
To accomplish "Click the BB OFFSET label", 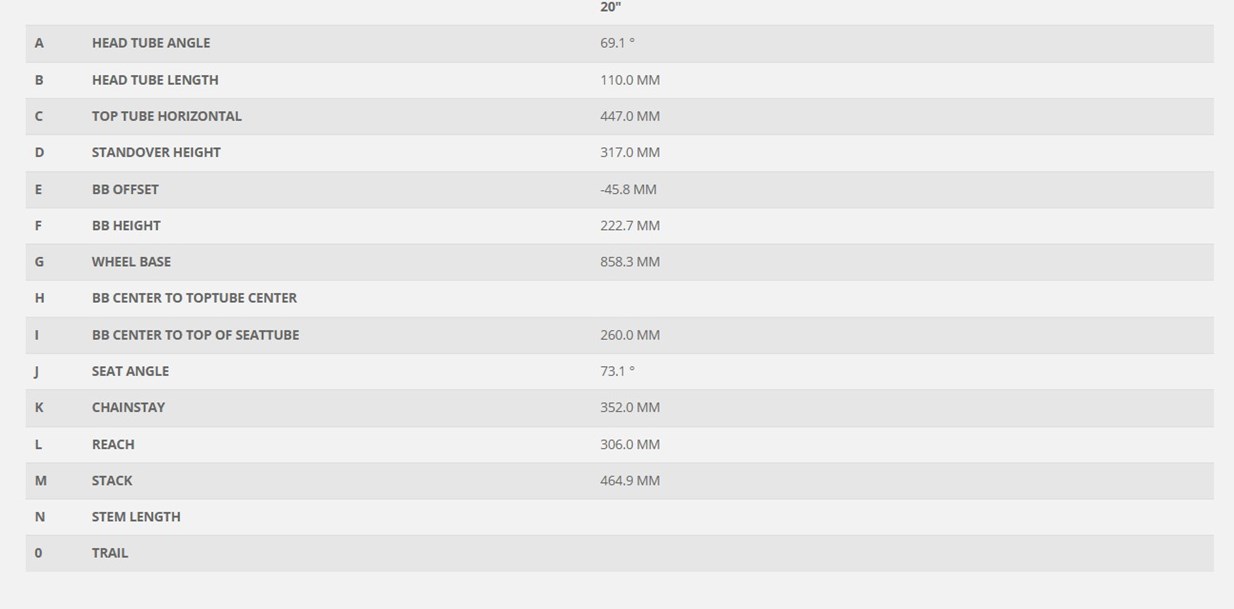I will 125,189.
